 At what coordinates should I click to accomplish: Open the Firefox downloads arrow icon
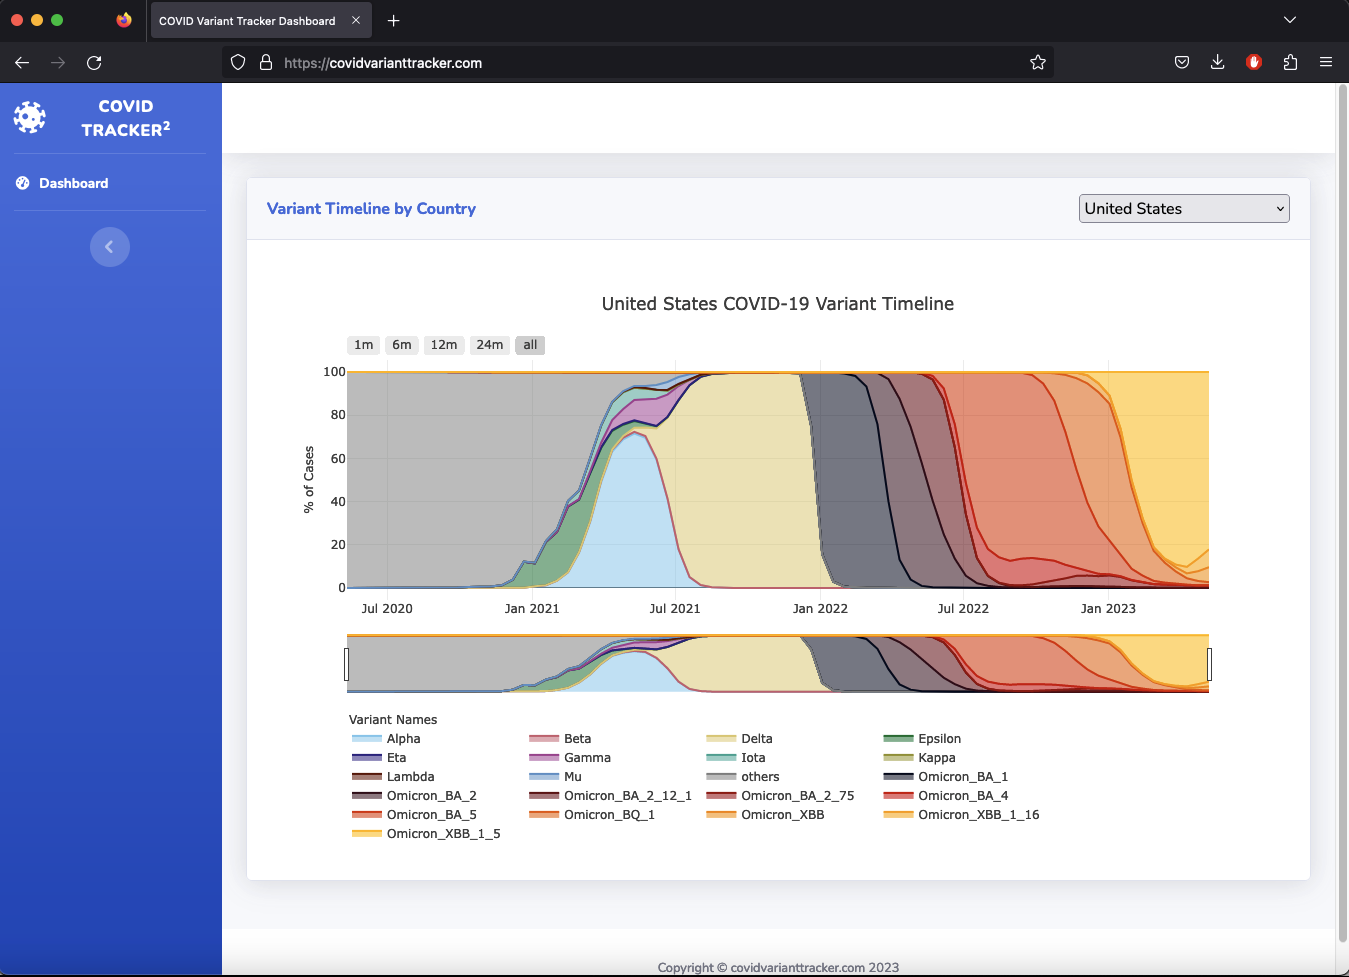pyautogui.click(x=1217, y=62)
